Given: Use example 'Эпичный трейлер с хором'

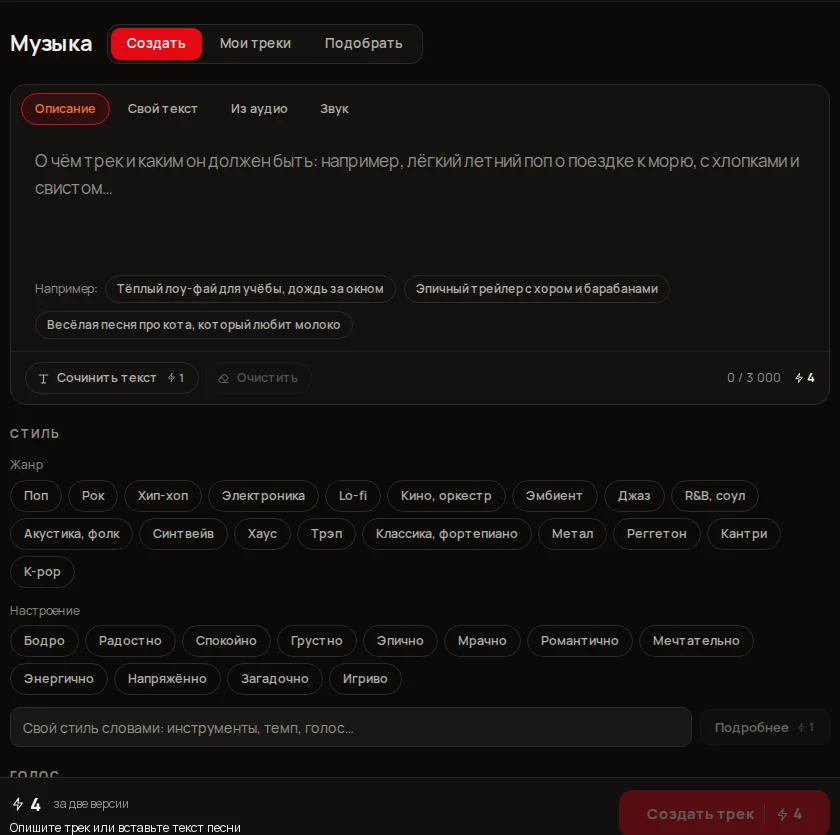Looking at the screenshot, I should [537, 289].
